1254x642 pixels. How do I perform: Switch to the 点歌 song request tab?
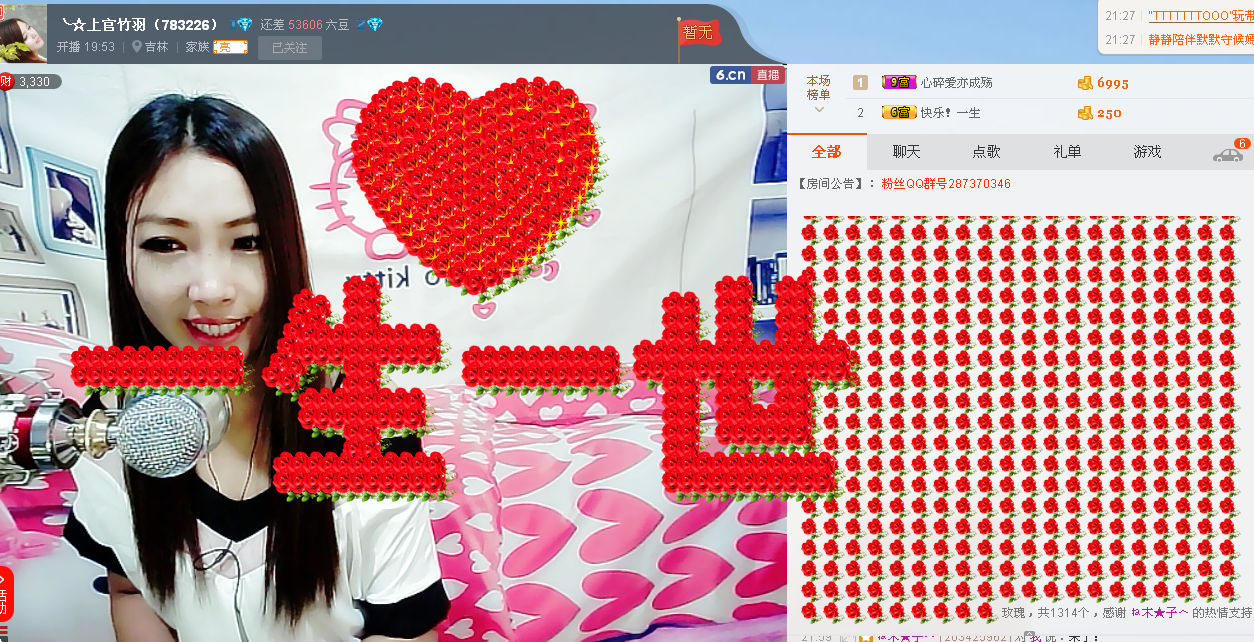coord(986,151)
